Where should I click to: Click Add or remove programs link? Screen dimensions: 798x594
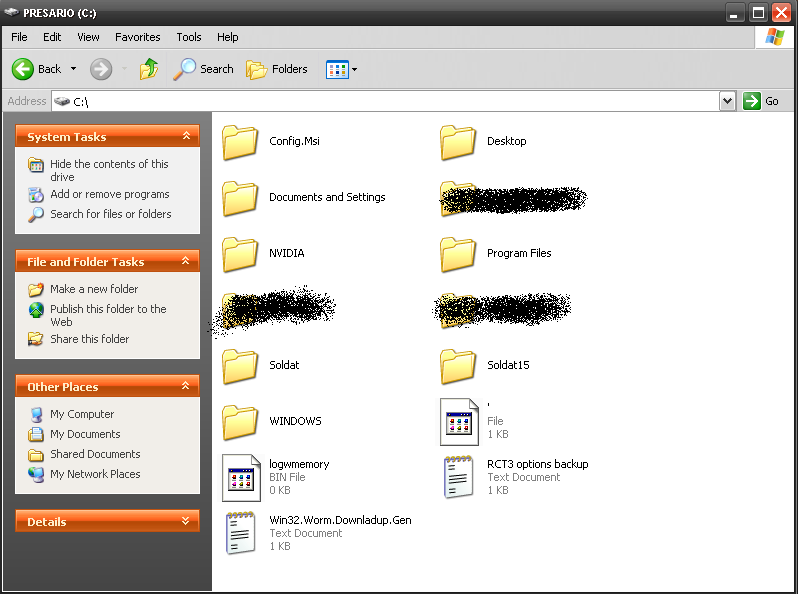click(110, 194)
